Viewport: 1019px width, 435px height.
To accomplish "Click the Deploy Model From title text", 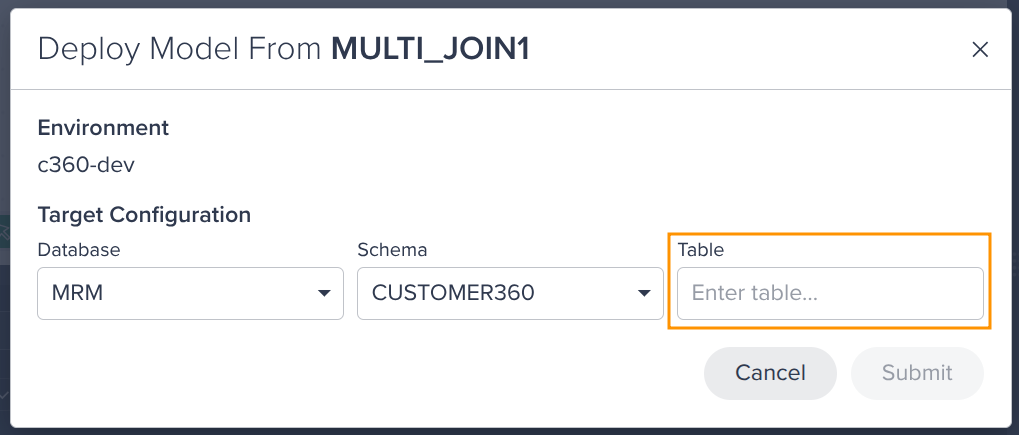I will coord(180,49).
